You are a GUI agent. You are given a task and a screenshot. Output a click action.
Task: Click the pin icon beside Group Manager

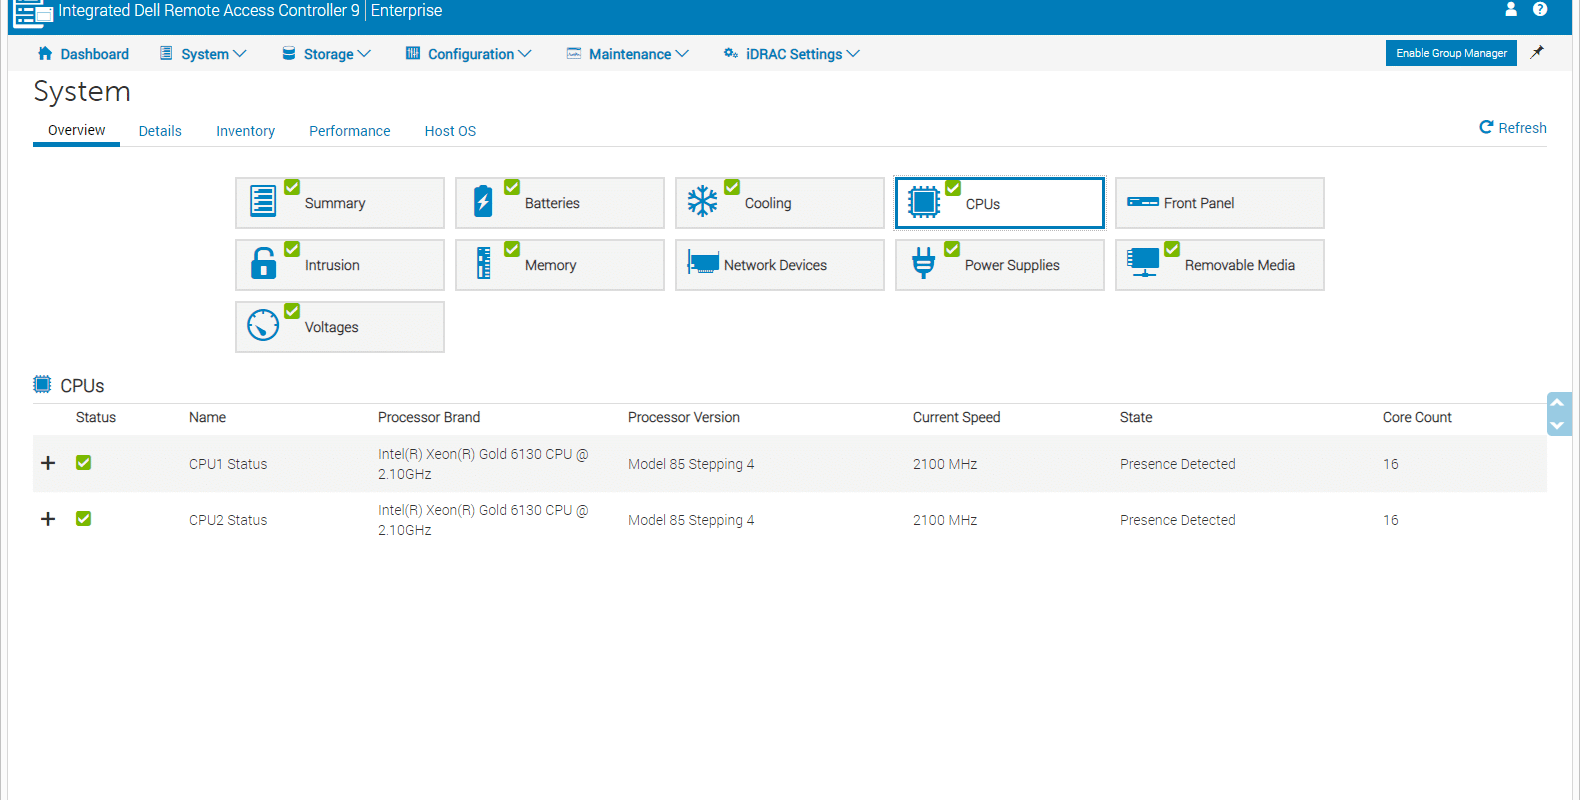click(1537, 52)
